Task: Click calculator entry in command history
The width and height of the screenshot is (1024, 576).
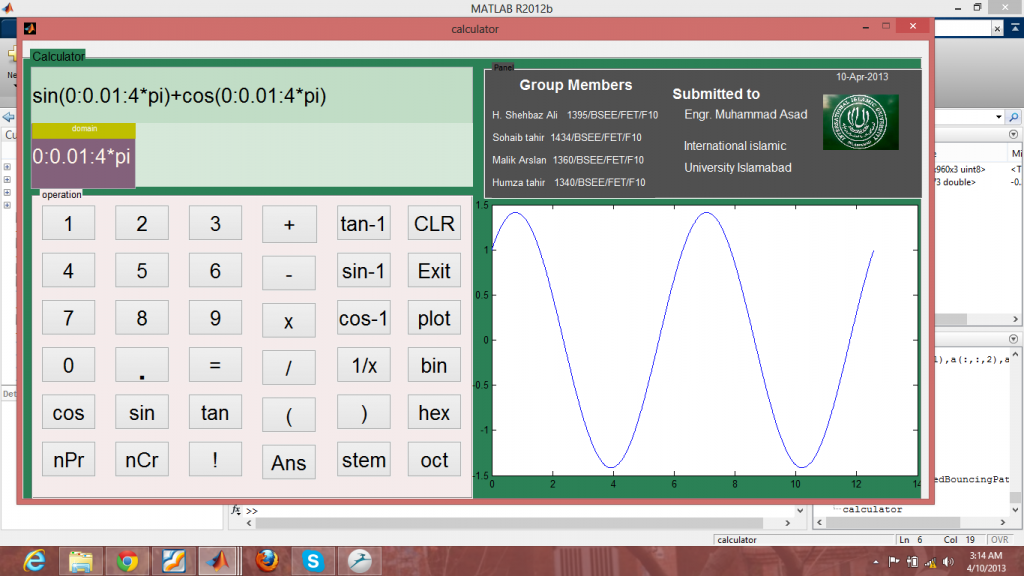Action: click(x=872, y=509)
